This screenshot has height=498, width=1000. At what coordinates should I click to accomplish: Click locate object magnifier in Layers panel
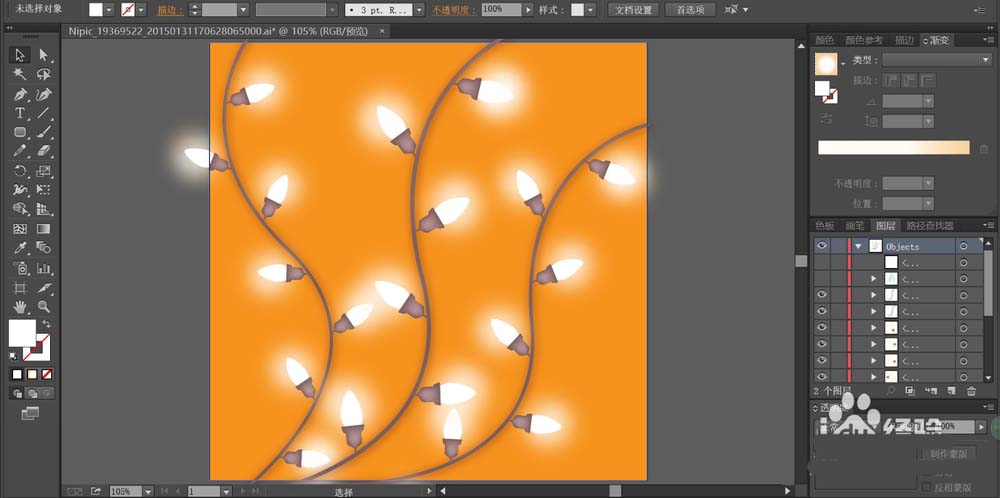click(891, 391)
